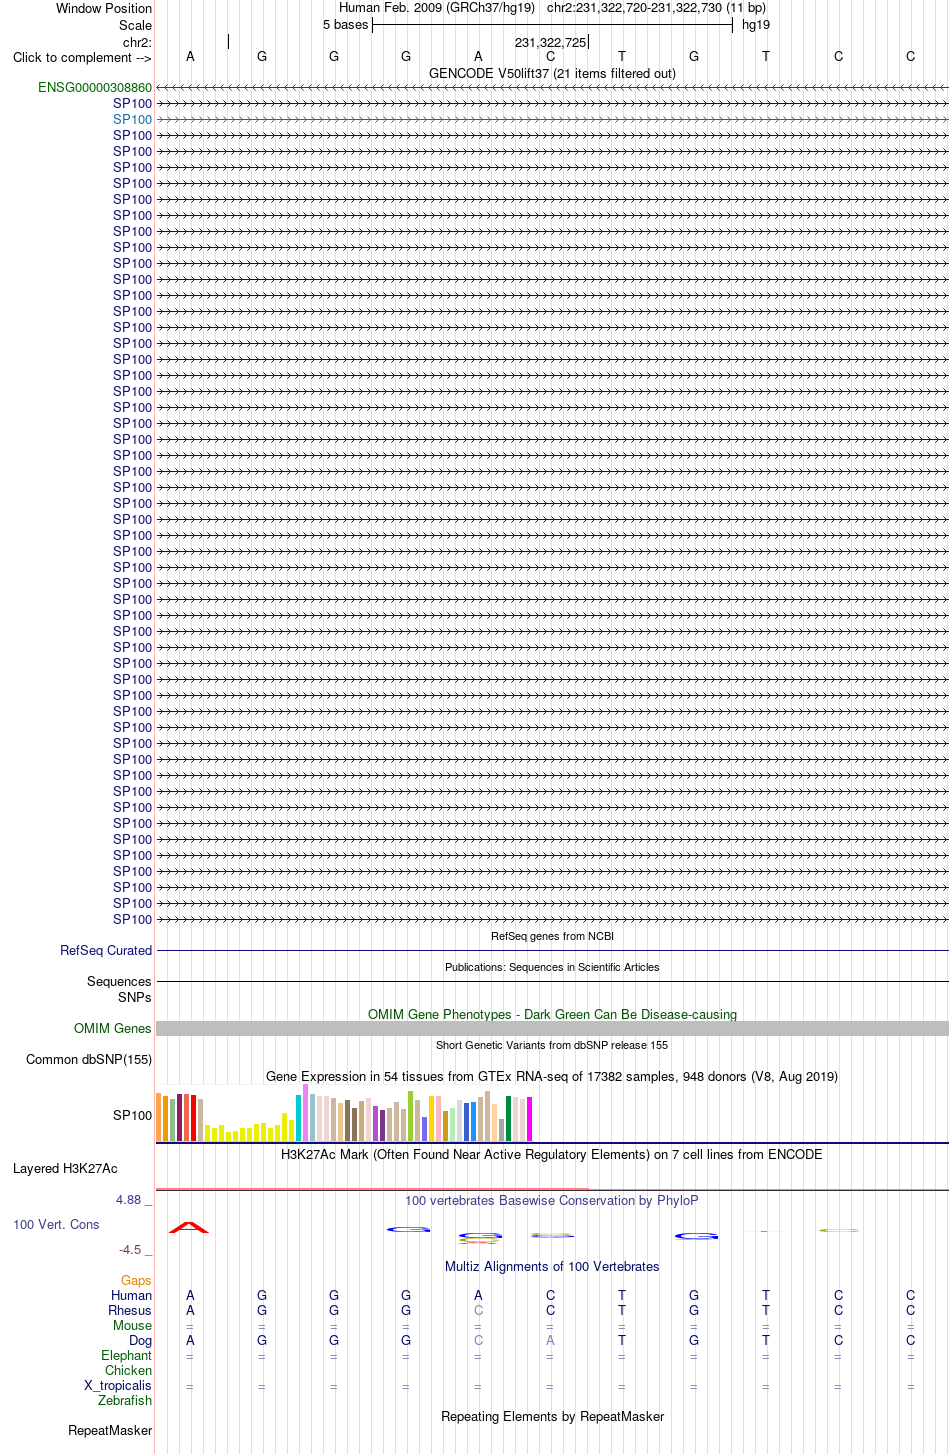The width and height of the screenshot is (950, 1454).
Task: Click the 4.88 PhyloP upper scale value
Action: [x=129, y=1199]
